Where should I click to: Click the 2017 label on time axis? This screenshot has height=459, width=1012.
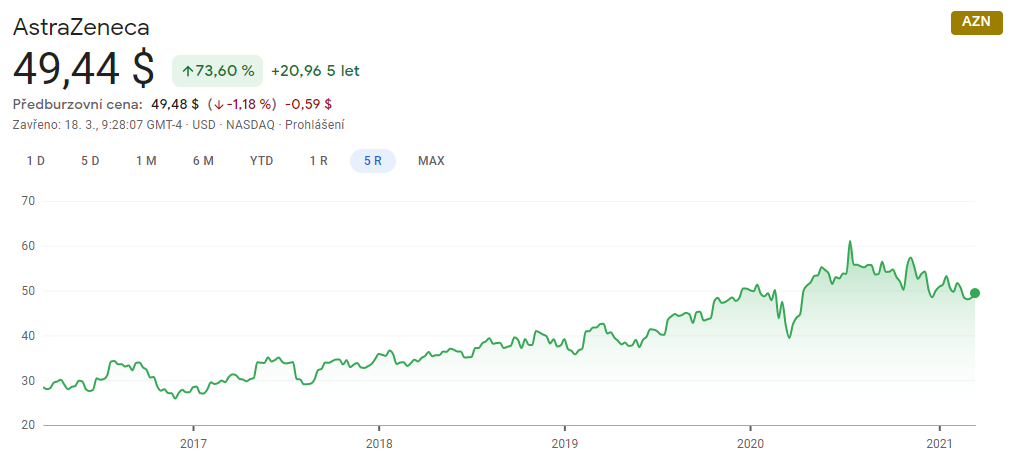coord(193,446)
